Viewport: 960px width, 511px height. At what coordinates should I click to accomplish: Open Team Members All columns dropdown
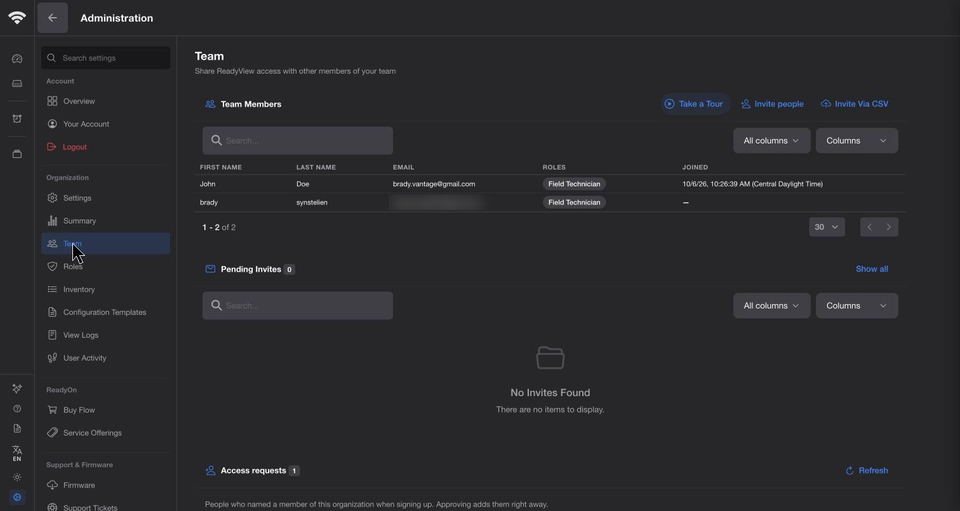click(771, 141)
